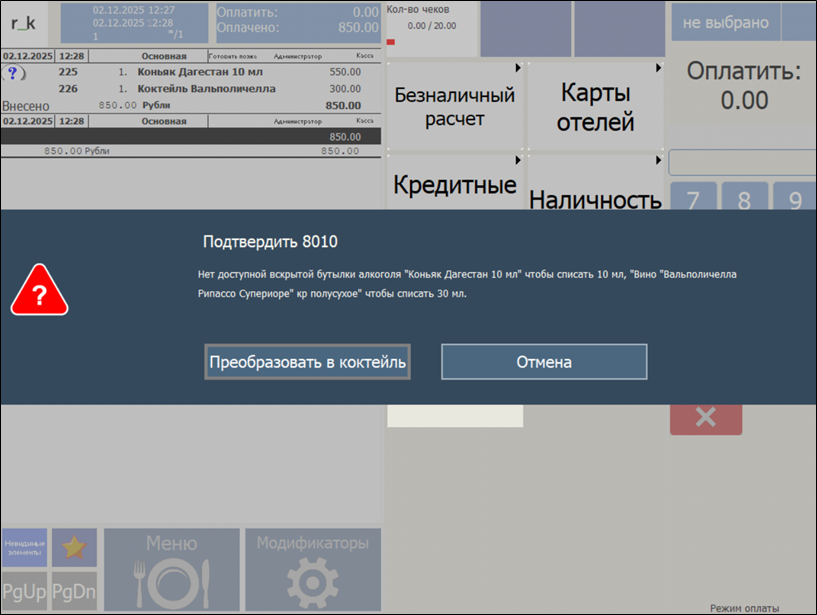Expand Карты отелей payment group
This screenshot has height=615, width=817.
(596, 107)
